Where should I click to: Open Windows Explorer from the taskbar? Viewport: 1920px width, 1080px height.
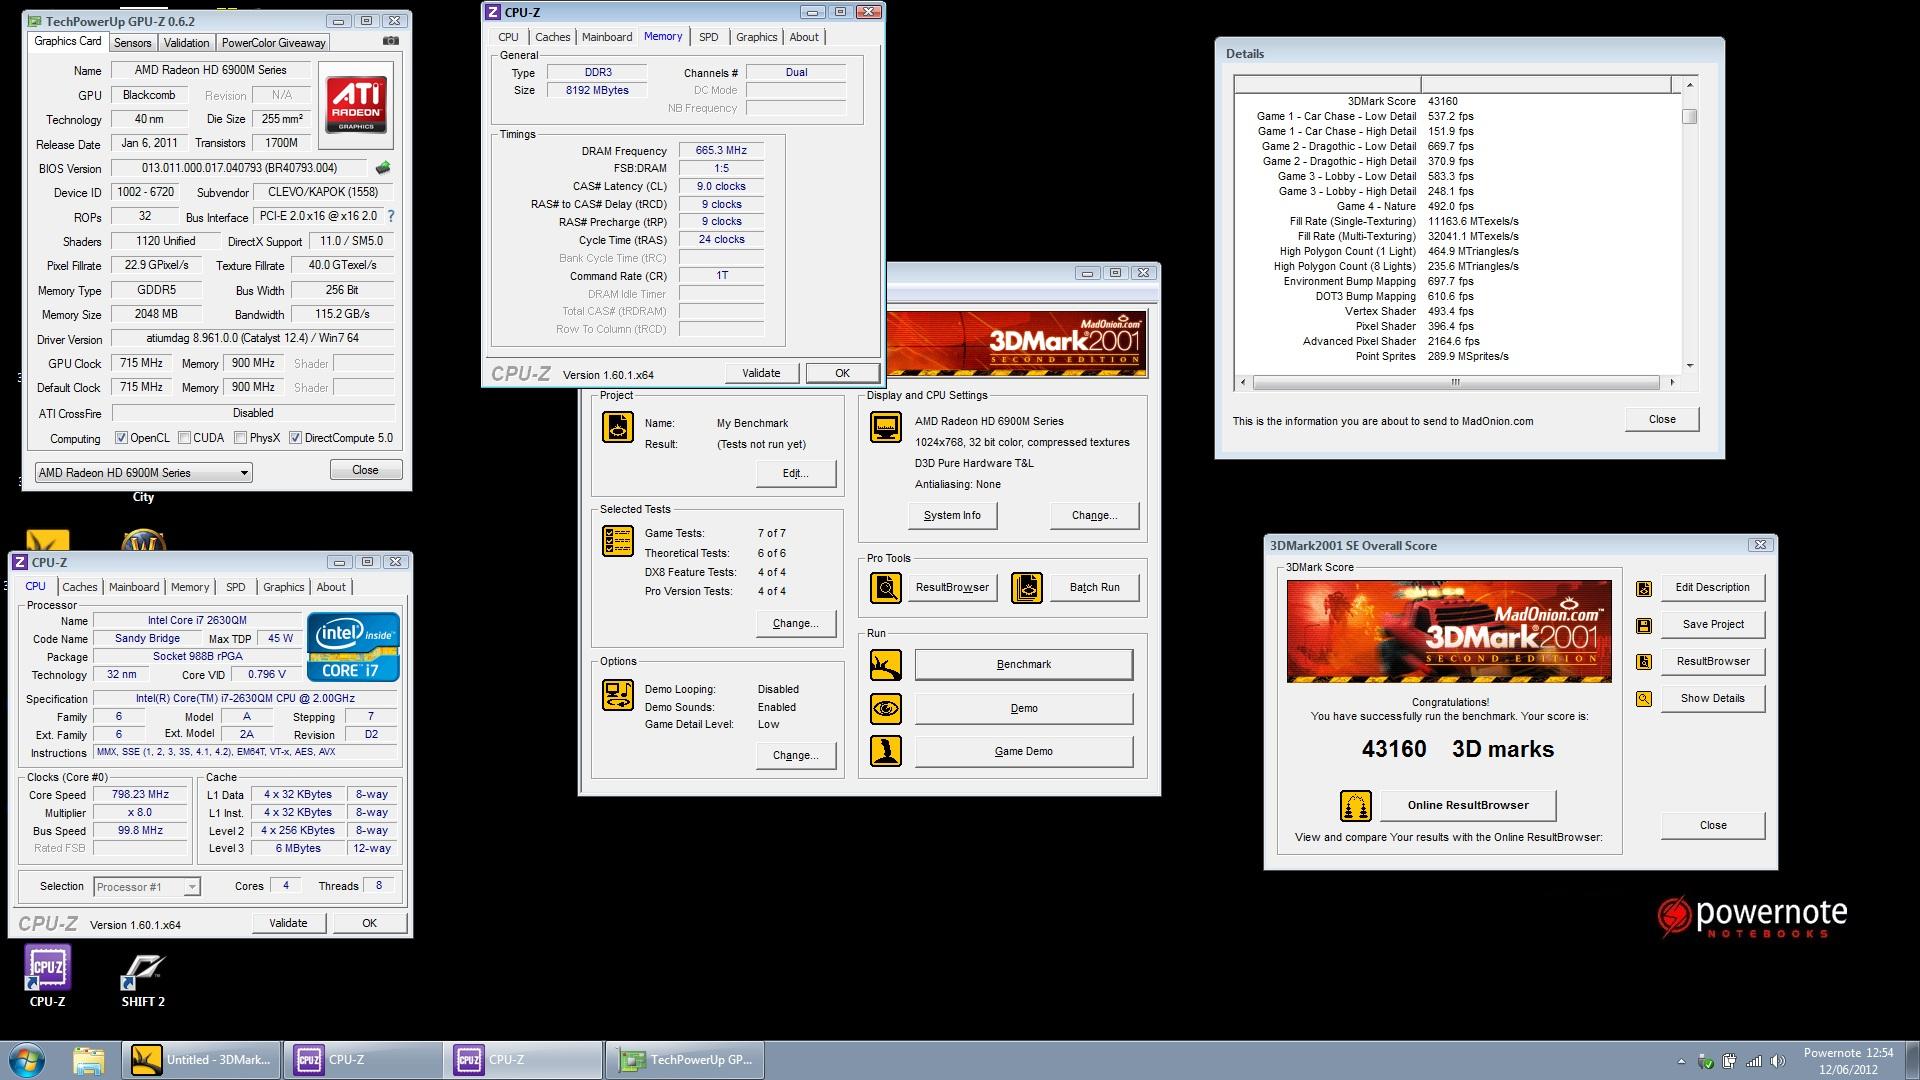(88, 1060)
